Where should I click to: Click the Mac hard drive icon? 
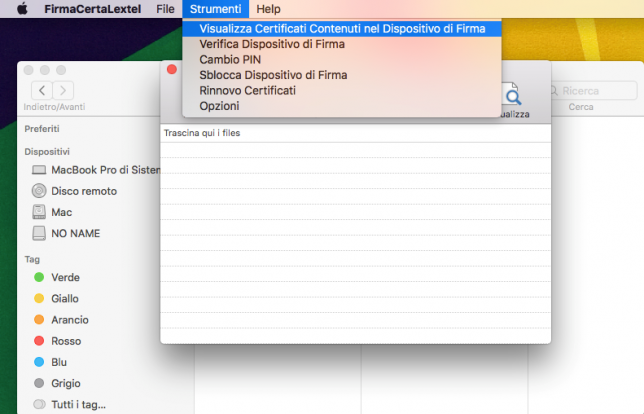click(x=39, y=212)
